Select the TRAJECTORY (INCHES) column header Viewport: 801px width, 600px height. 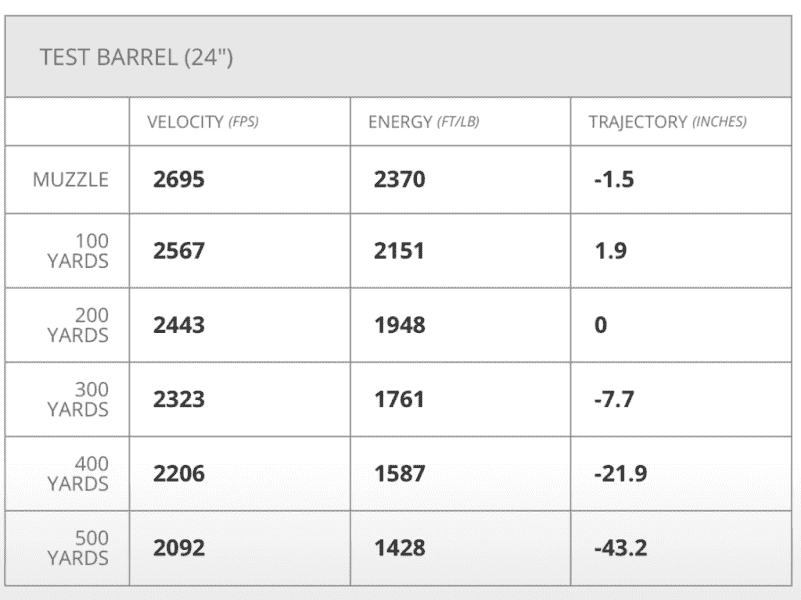point(667,122)
